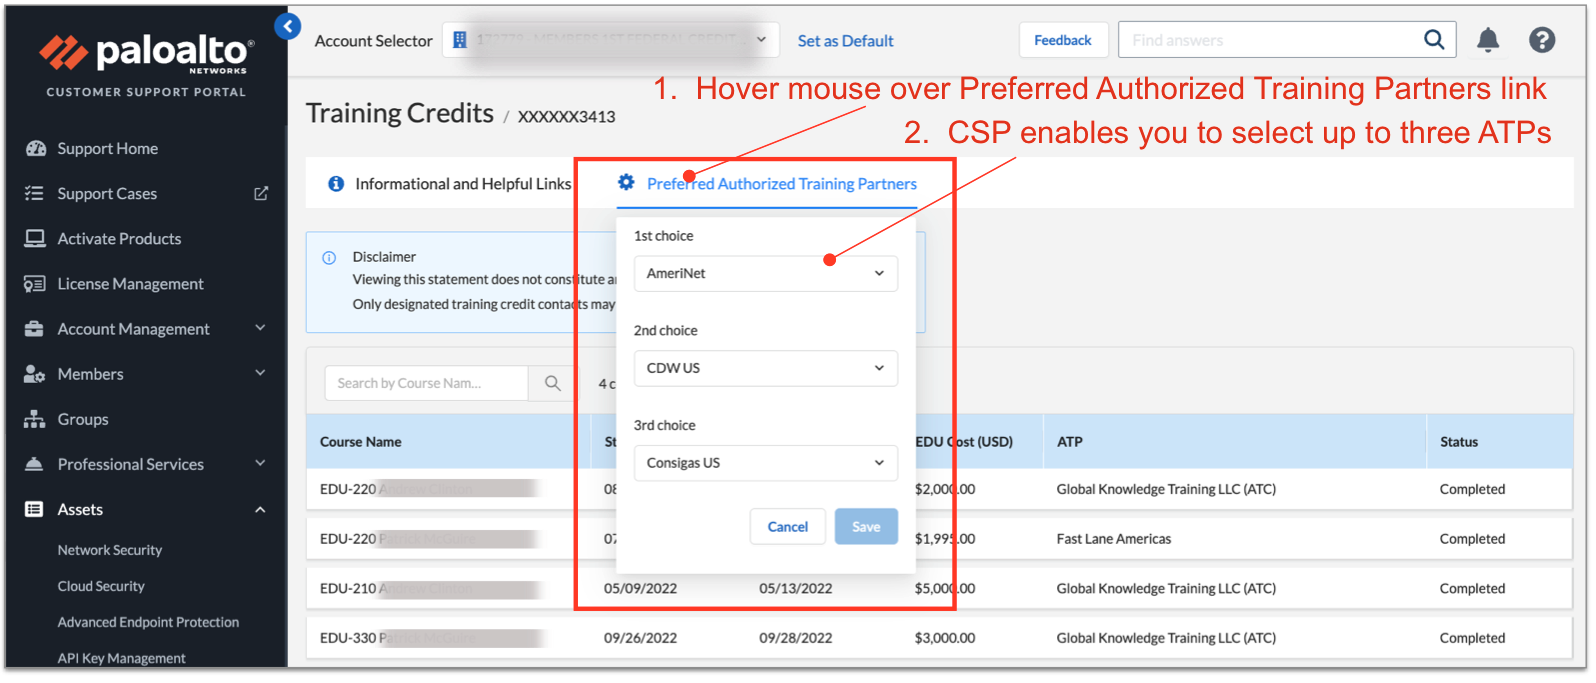Click the building icon in Account Selector
The width and height of the screenshot is (1596, 683).
pyautogui.click(x=460, y=40)
